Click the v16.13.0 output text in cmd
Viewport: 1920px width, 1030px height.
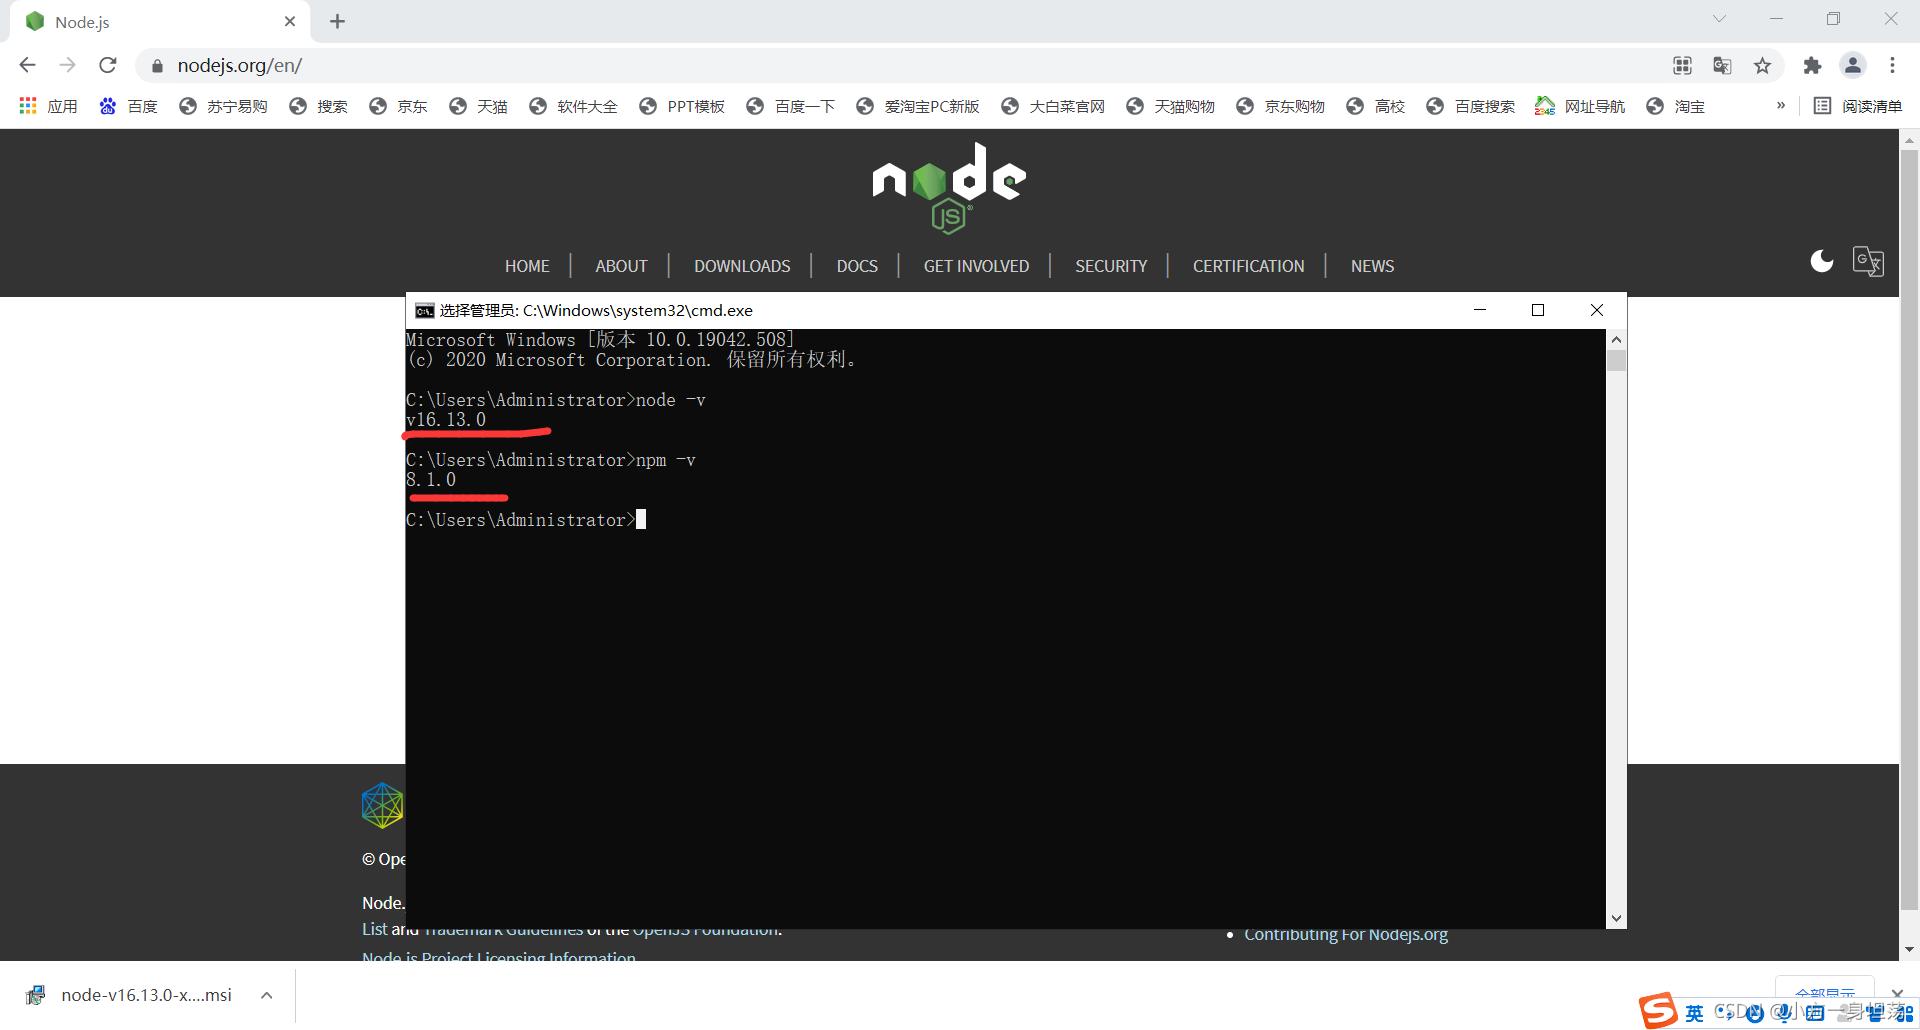pos(446,420)
